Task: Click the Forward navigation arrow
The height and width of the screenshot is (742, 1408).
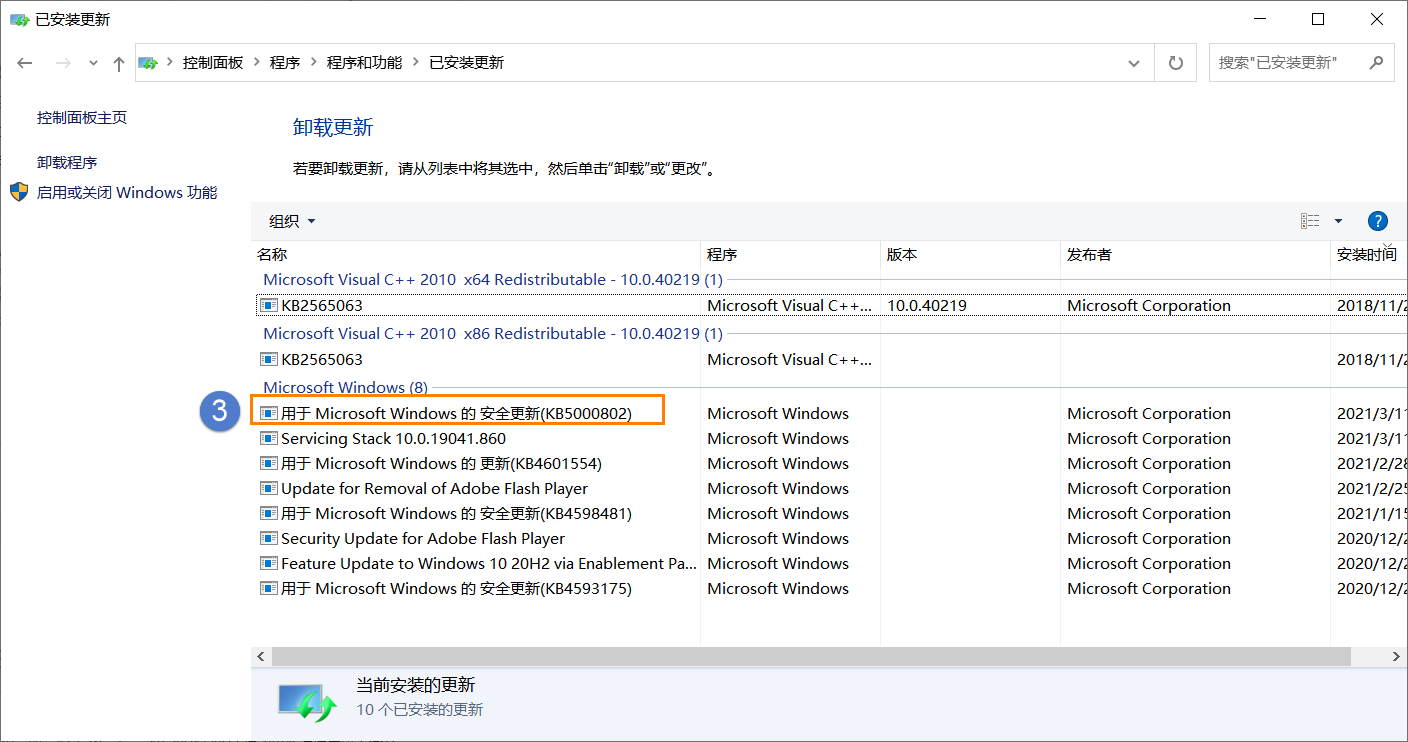Action: pyautogui.click(x=63, y=63)
